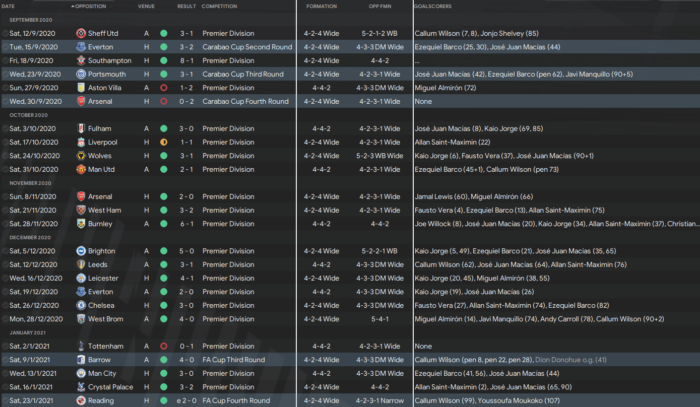This screenshot has width=700, height=407.
Task: Click the e 2 - 0 result against Reading
Action: 187,401
